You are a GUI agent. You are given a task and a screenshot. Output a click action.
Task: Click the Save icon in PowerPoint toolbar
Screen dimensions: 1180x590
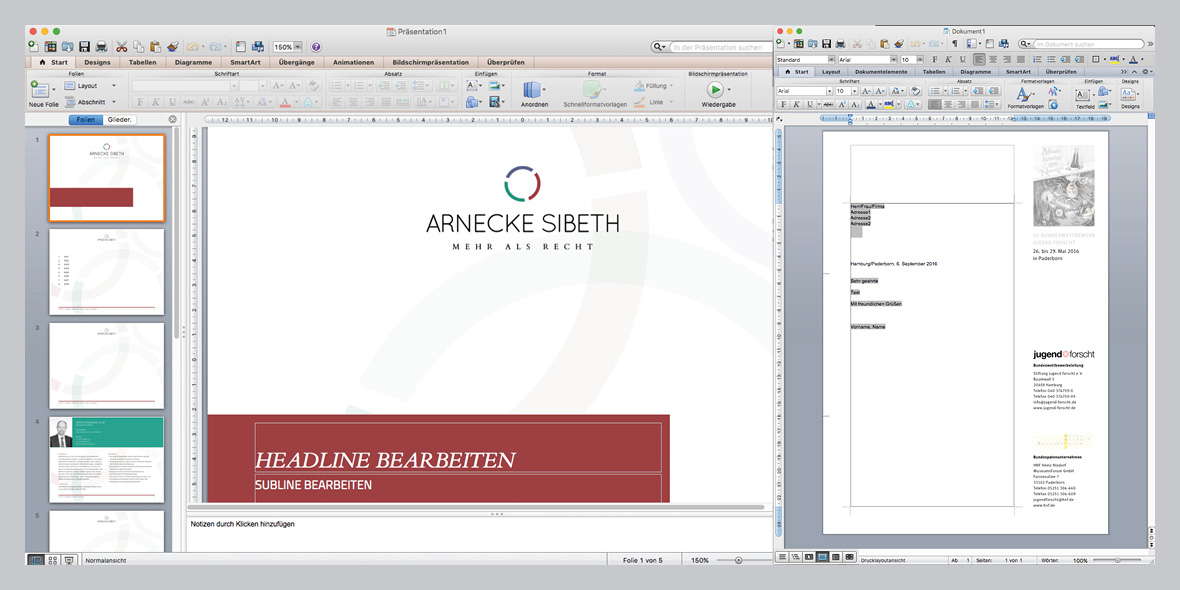click(84, 47)
